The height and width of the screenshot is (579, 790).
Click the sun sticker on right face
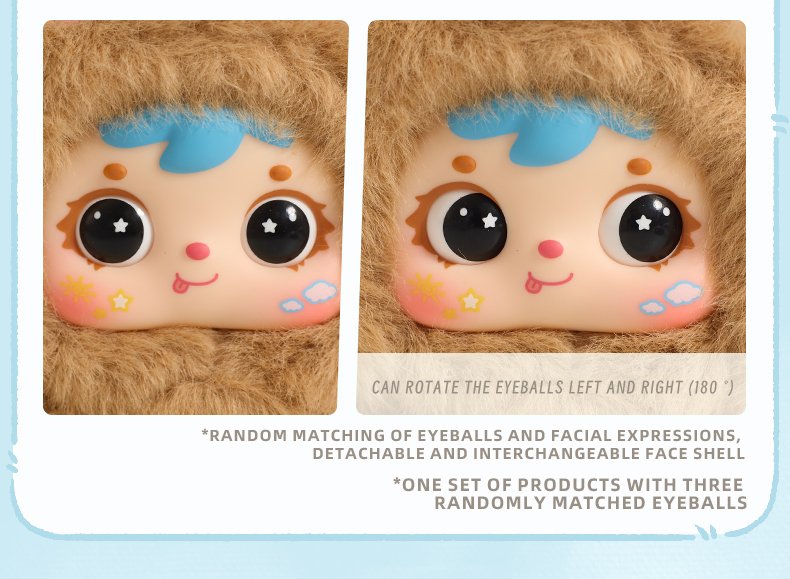(426, 287)
